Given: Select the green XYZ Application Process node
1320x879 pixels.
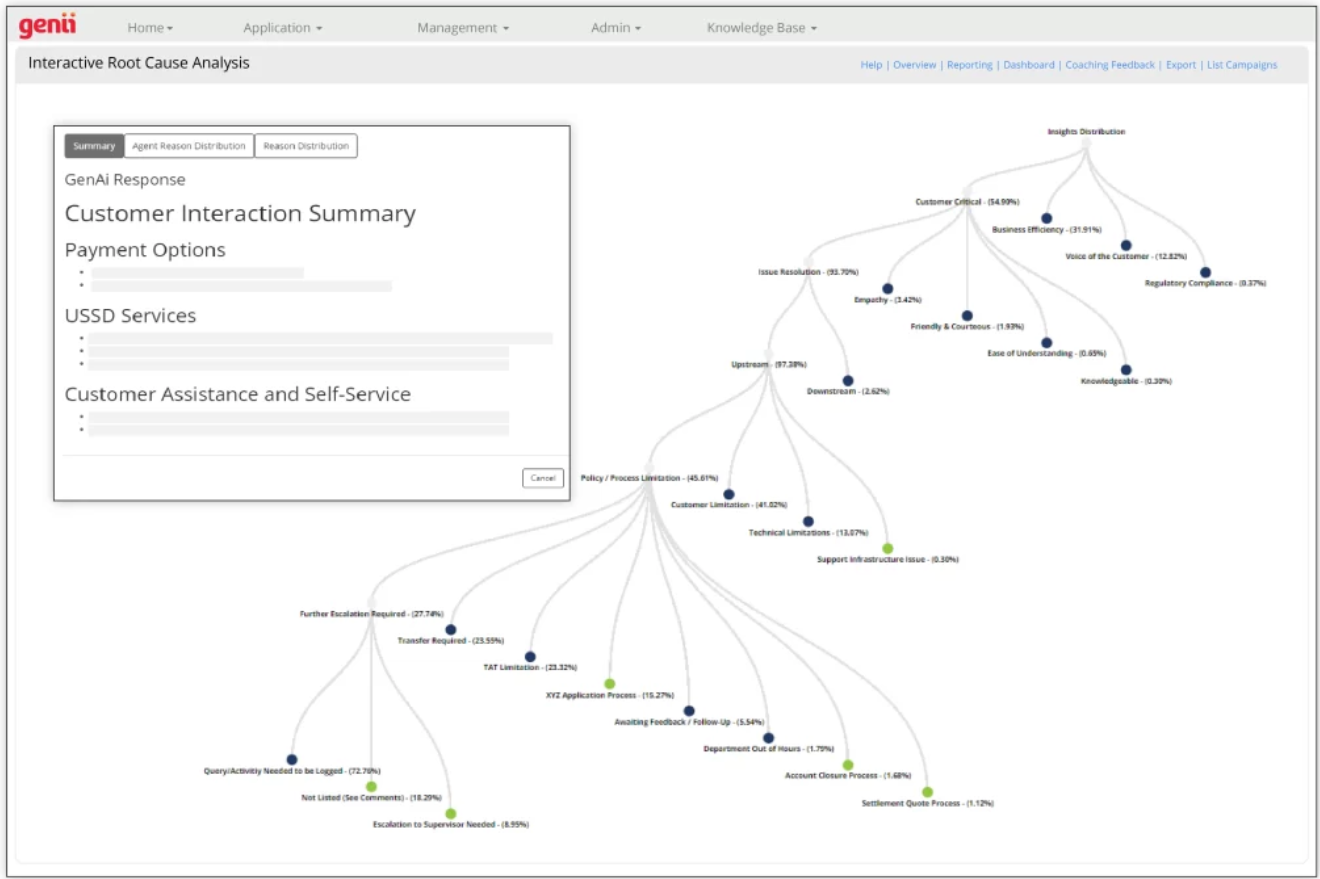Looking at the screenshot, I should pos(609,684).
